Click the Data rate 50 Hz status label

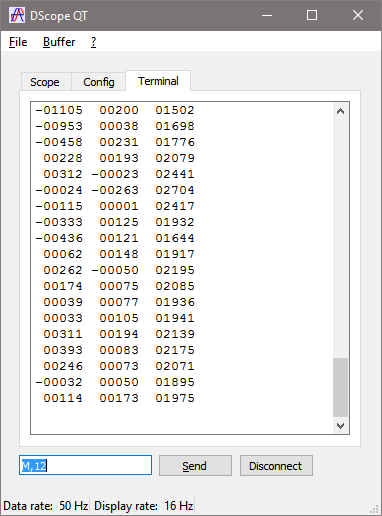(x=46, y=506)
